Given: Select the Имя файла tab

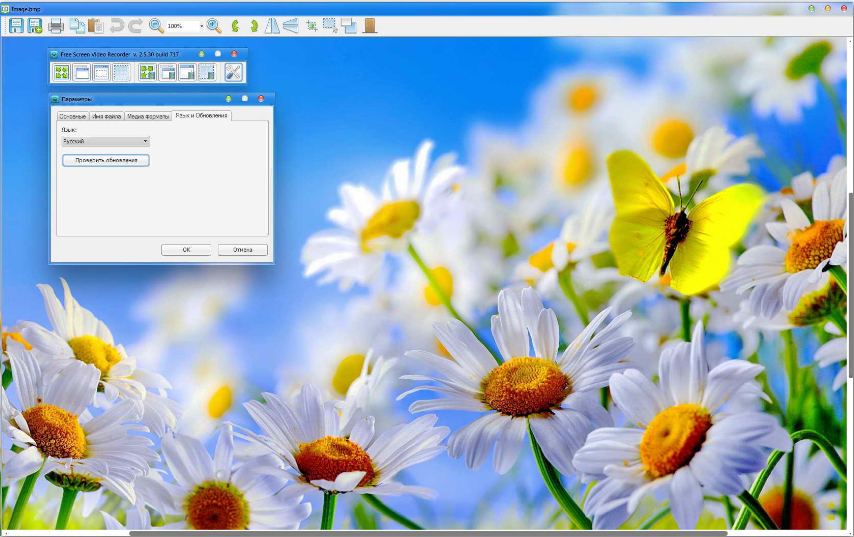Looking at the screenshot, I should pyautogui.click(x=107, y=116).
